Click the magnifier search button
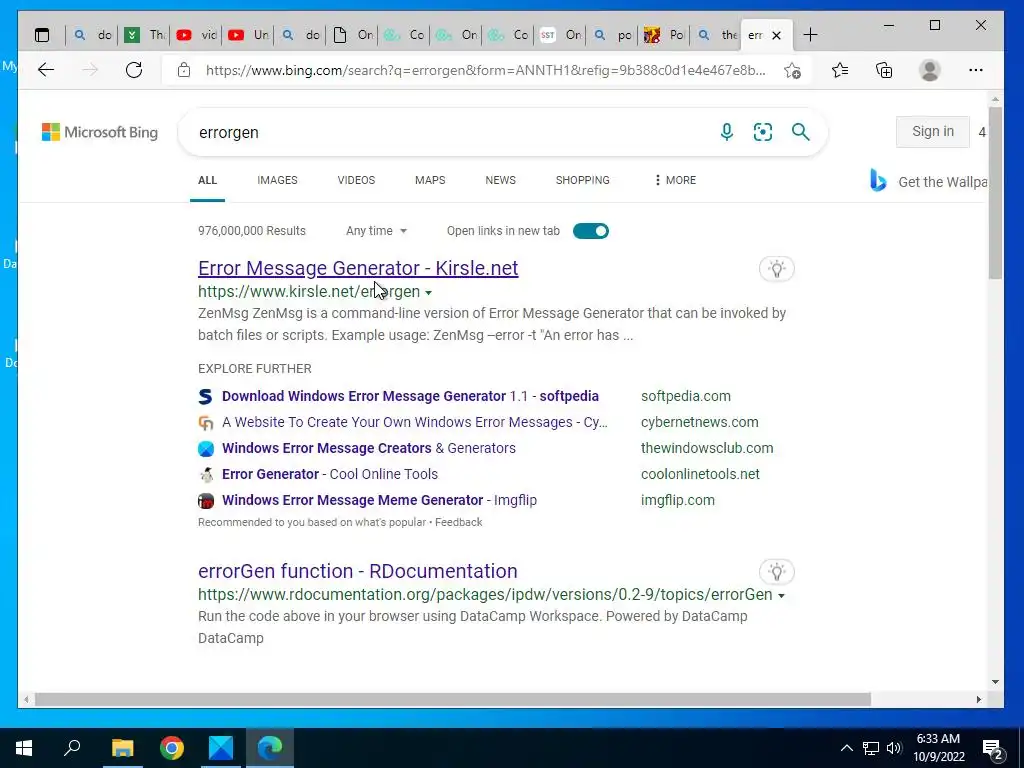Viewport: 1024px width, 768px height. pyautogui.click(x=801, y=132)
